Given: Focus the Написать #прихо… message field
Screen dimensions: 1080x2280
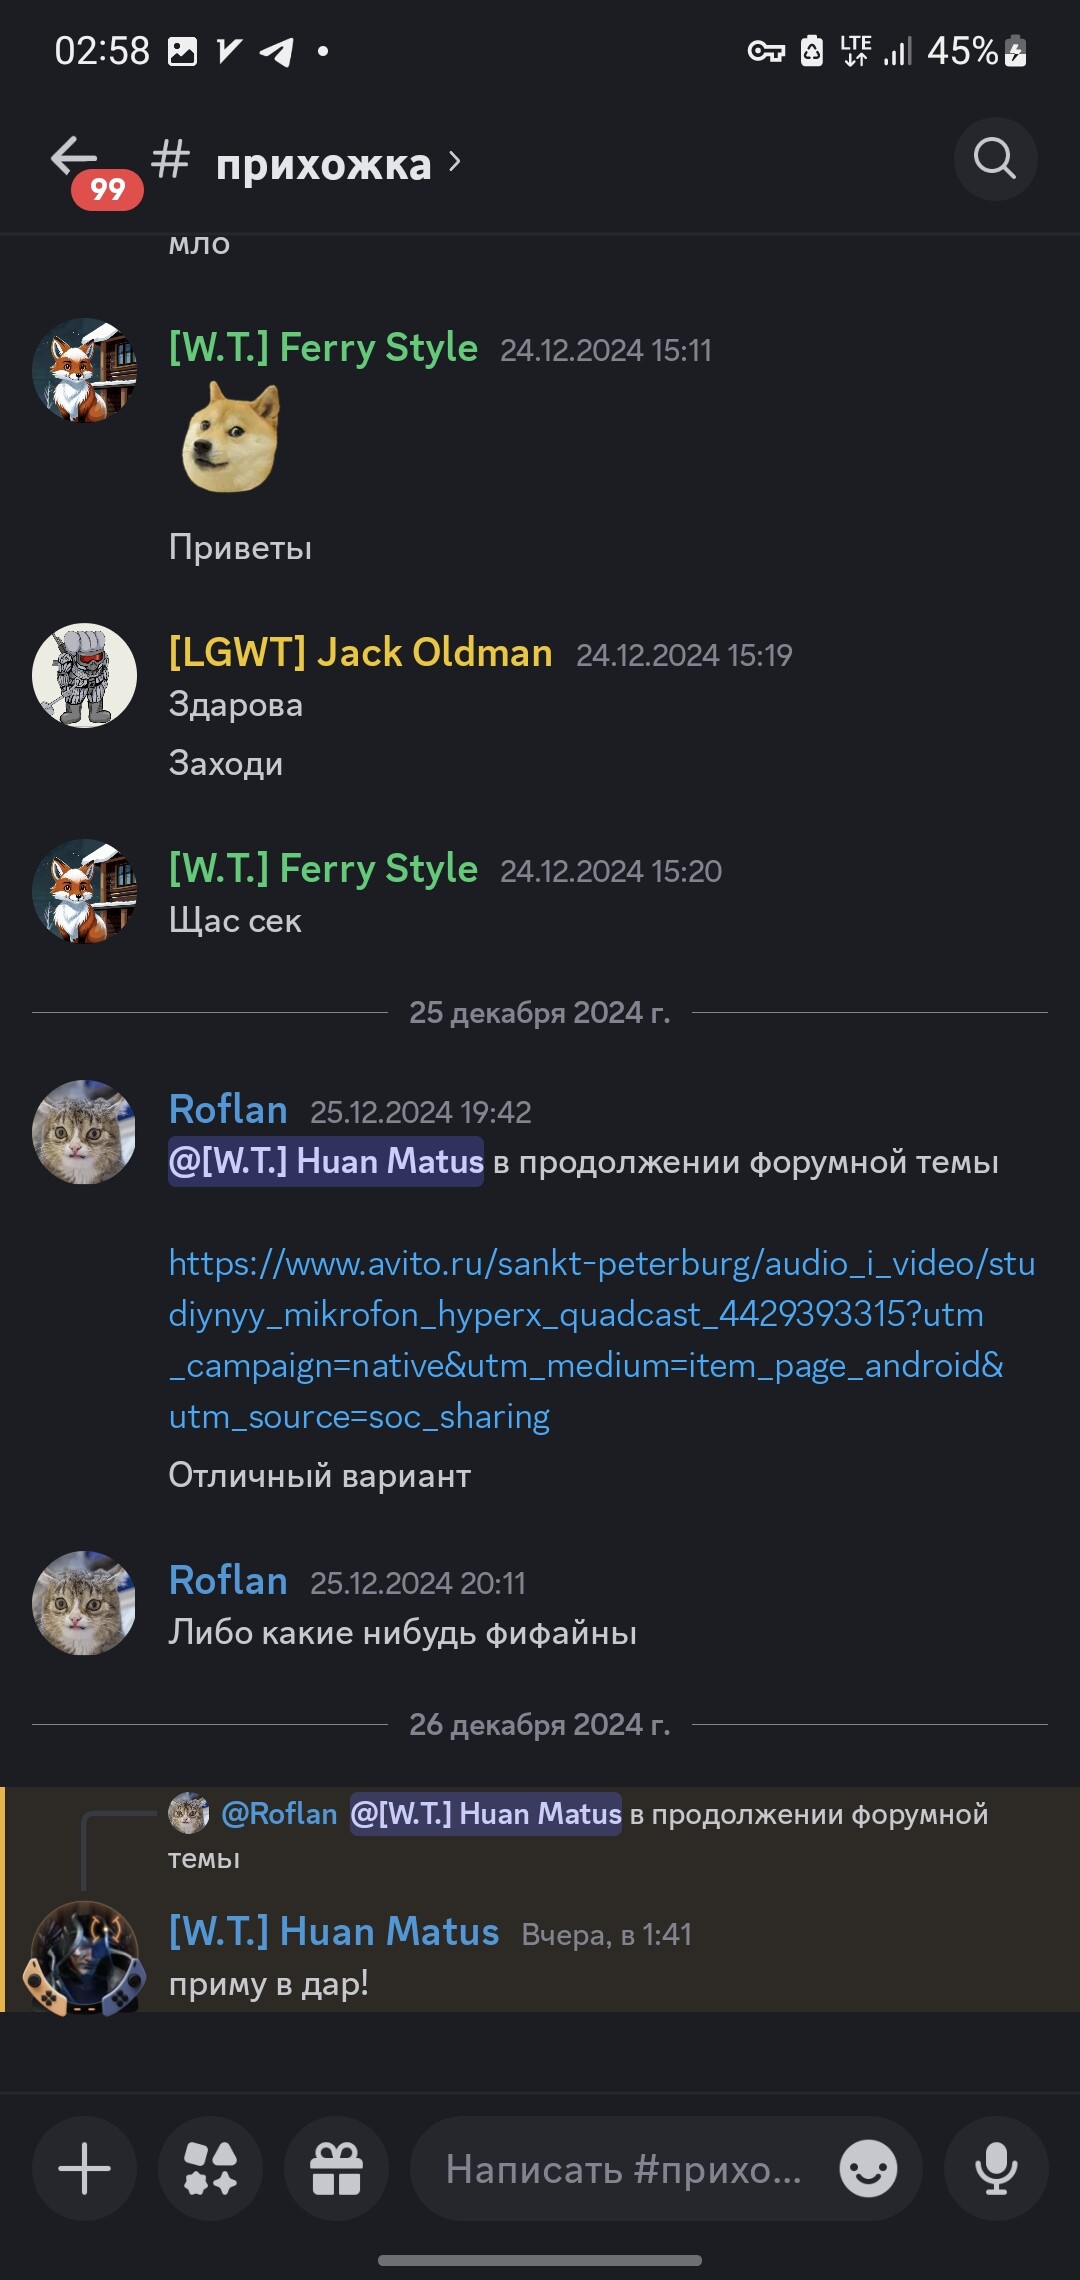Looking at the screenshot, I should coord(624,2169).
